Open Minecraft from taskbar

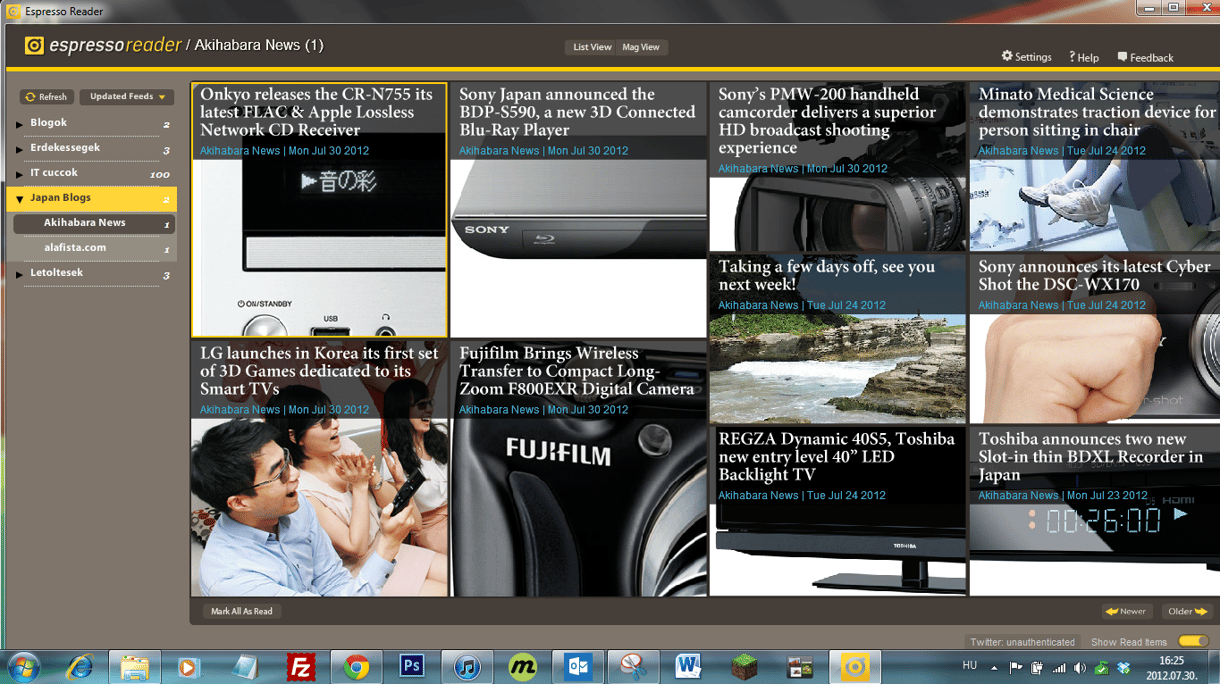tap(743, 666)
